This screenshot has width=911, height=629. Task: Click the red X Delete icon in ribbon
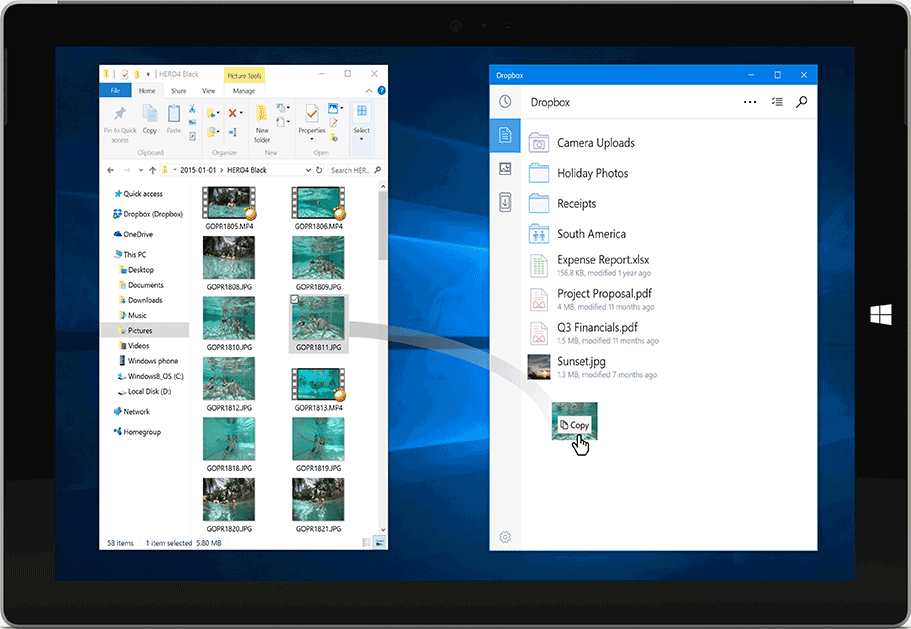coord(232,113)
